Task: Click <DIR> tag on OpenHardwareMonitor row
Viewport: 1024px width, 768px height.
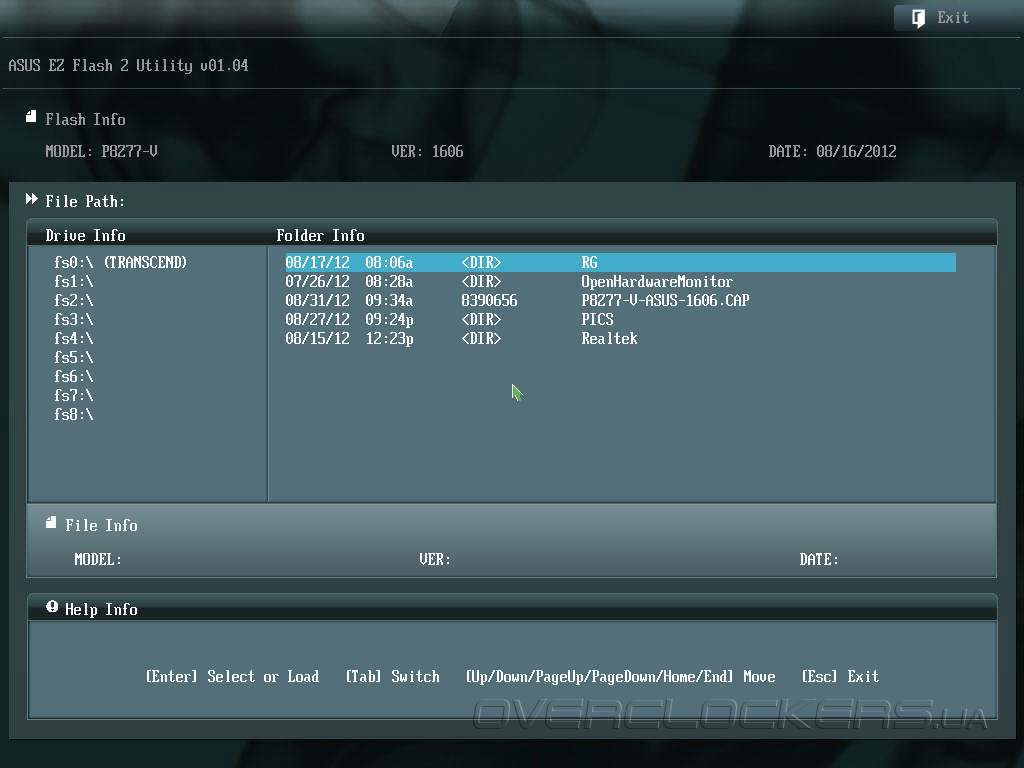Action: (481, 281)
